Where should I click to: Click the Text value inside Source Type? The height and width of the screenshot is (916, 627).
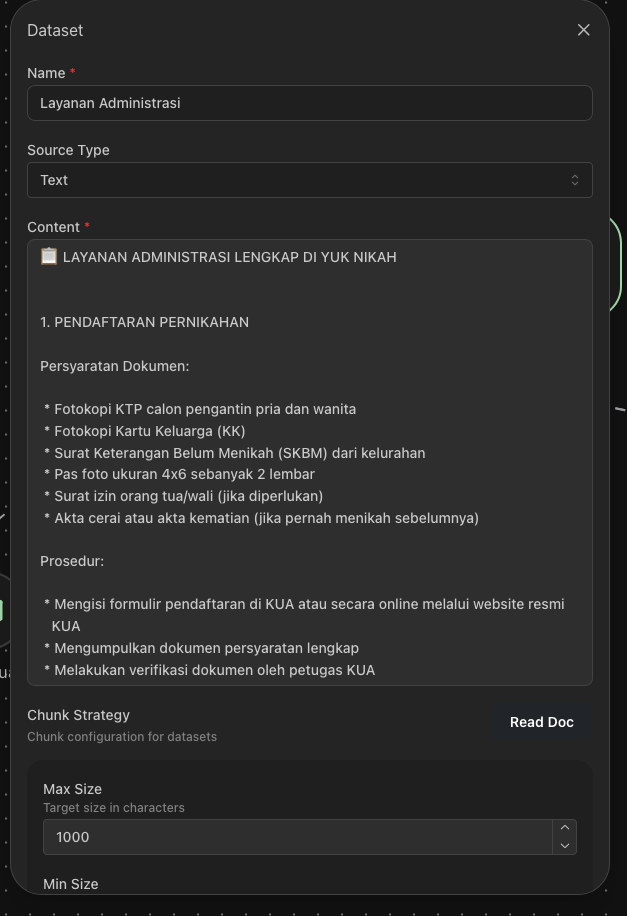tap(53, 180)
